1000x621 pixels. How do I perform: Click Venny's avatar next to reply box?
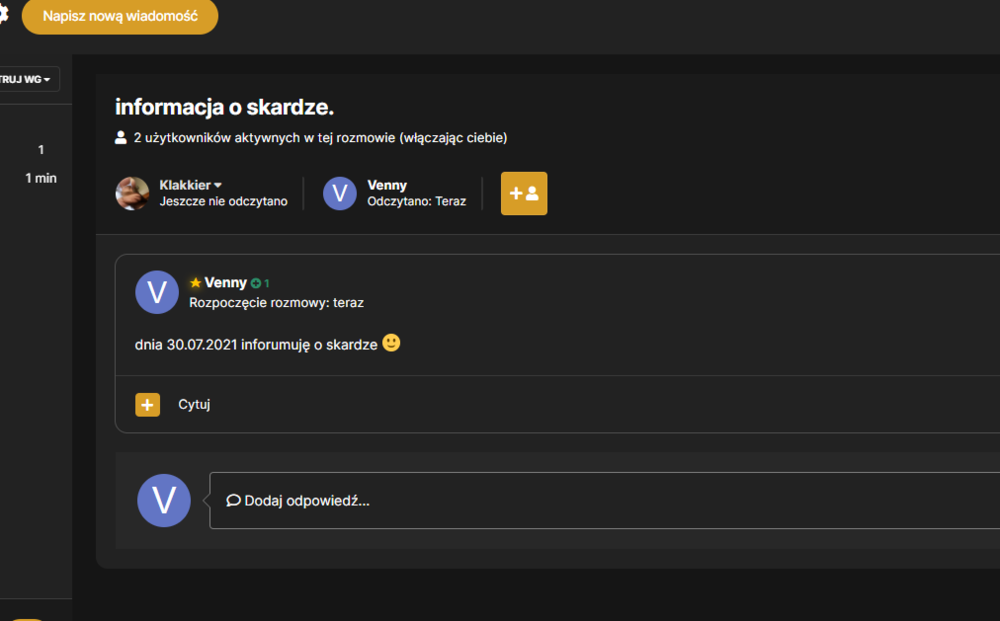tap(164, 500)
